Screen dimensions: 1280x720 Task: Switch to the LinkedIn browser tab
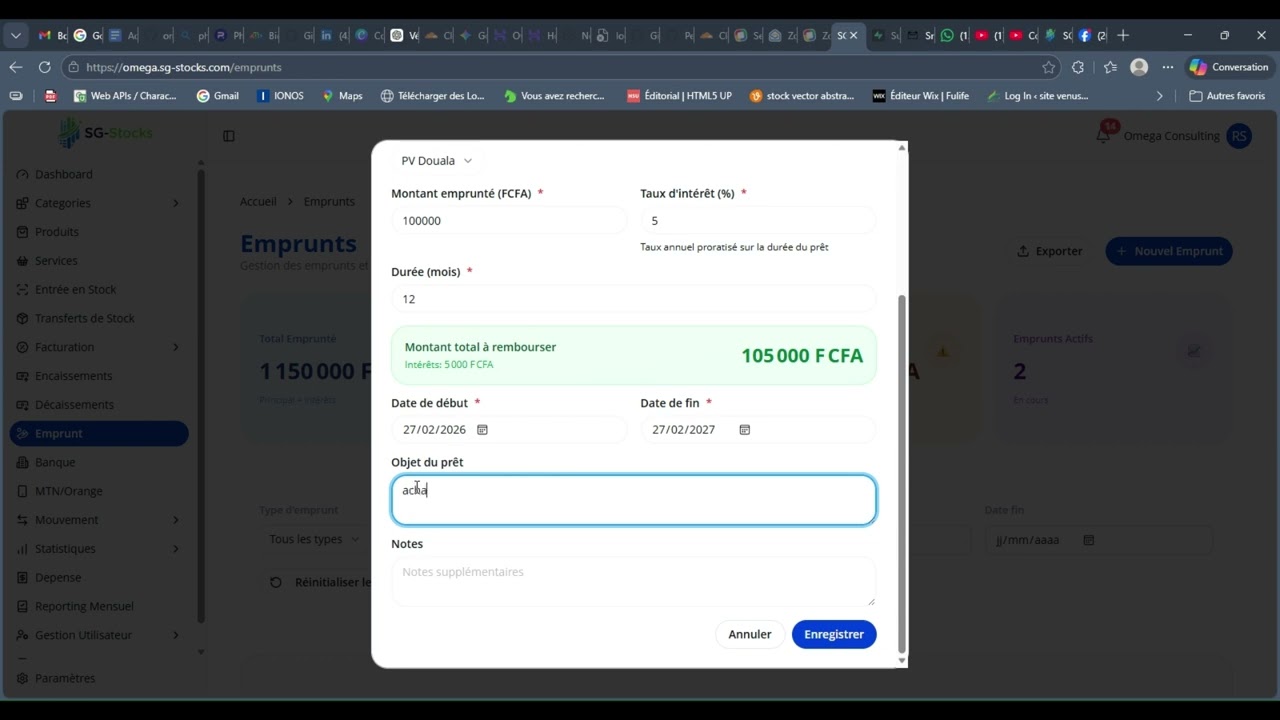334,35
